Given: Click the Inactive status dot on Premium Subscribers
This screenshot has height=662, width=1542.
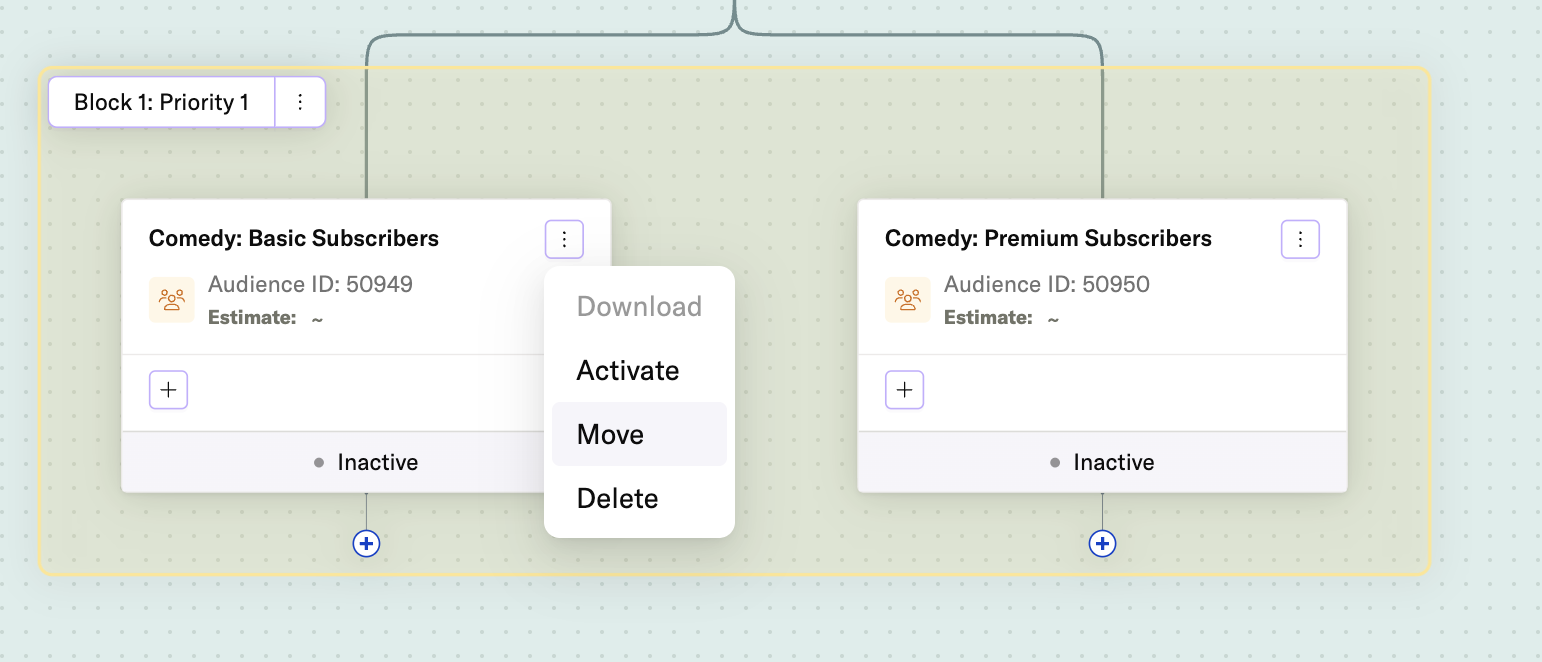Looking at the screenshot, I should click(1055, 462).
